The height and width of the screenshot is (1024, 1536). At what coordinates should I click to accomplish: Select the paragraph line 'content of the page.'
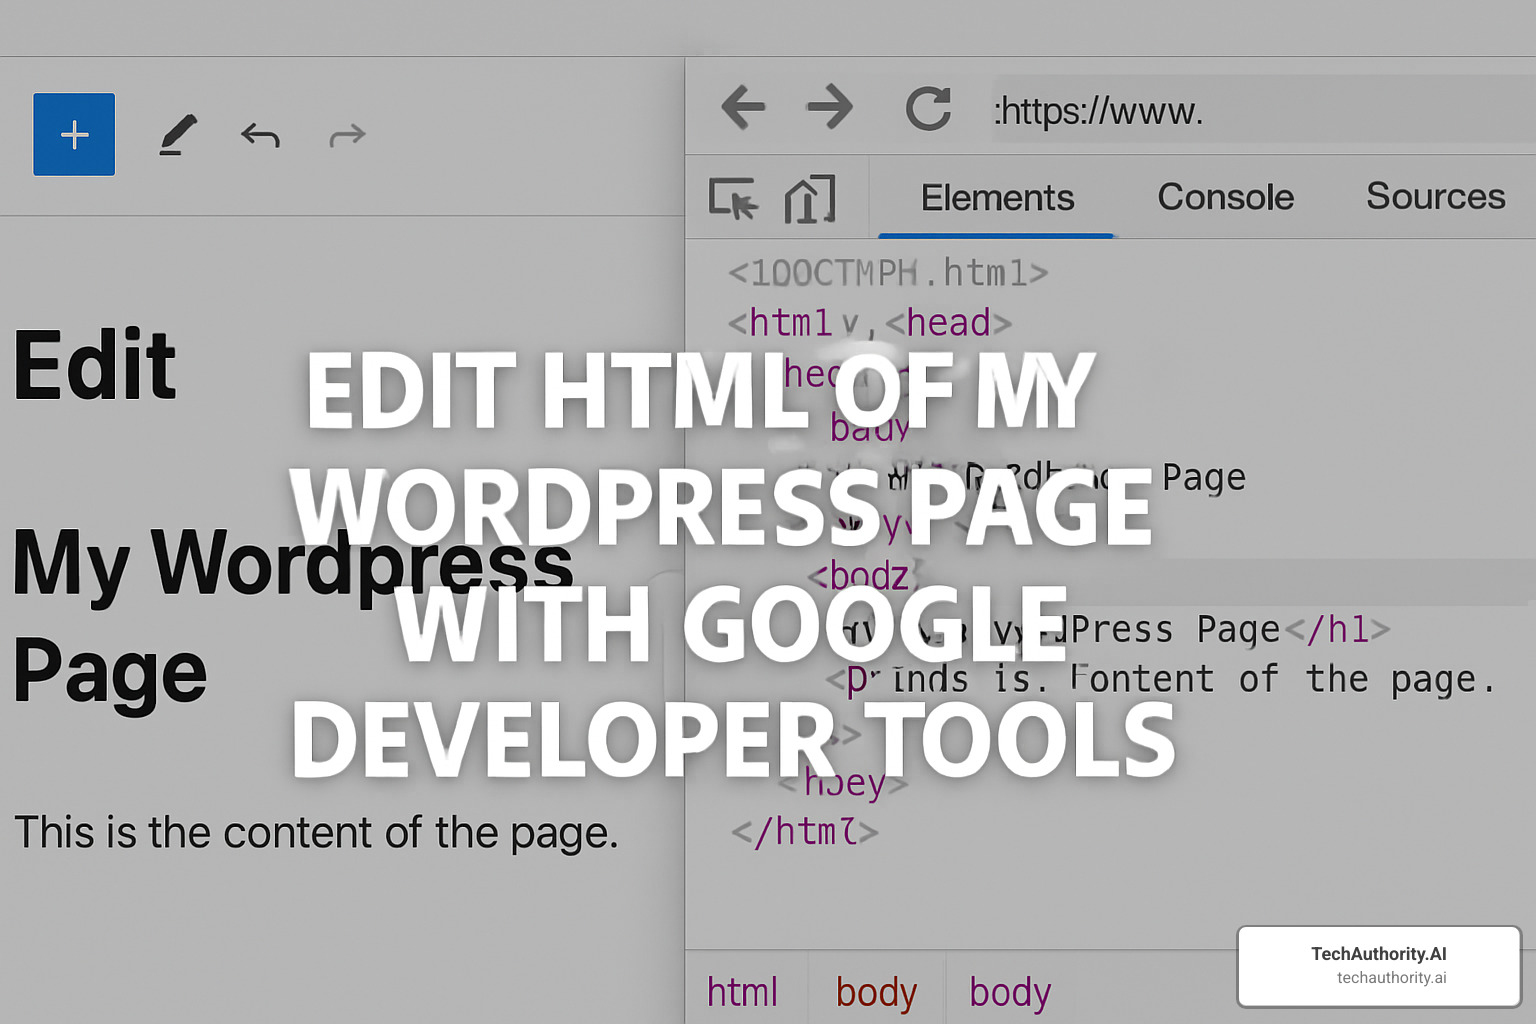[1160, 679]
